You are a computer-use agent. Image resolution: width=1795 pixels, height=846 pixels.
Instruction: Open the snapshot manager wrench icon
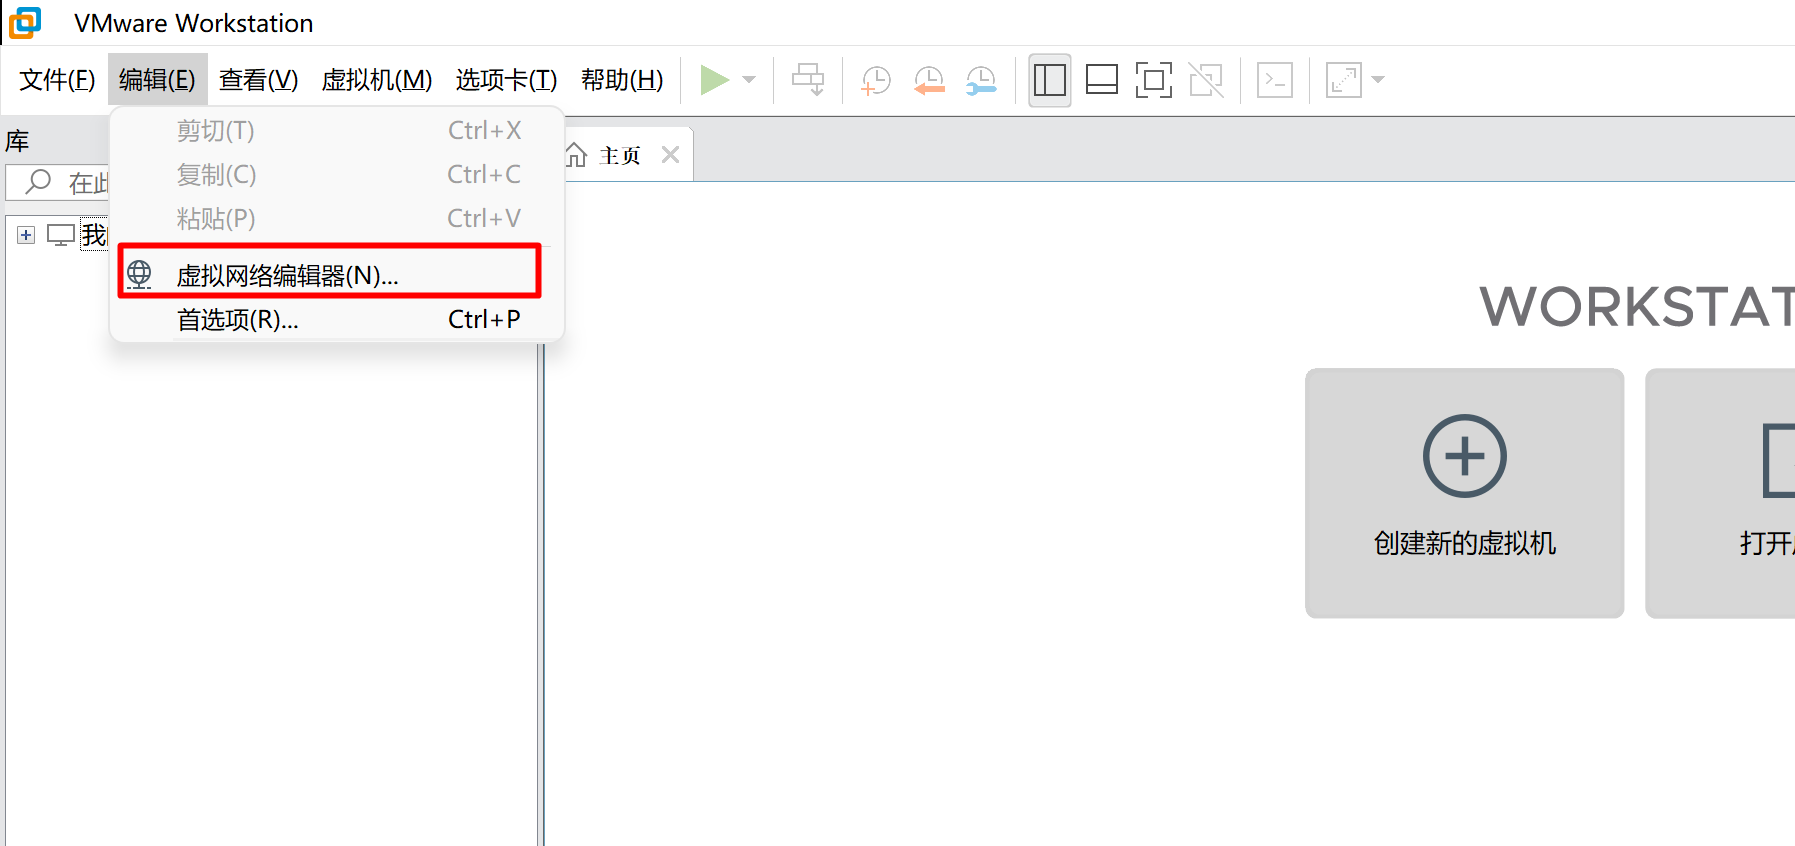click(x=981, y=80)
